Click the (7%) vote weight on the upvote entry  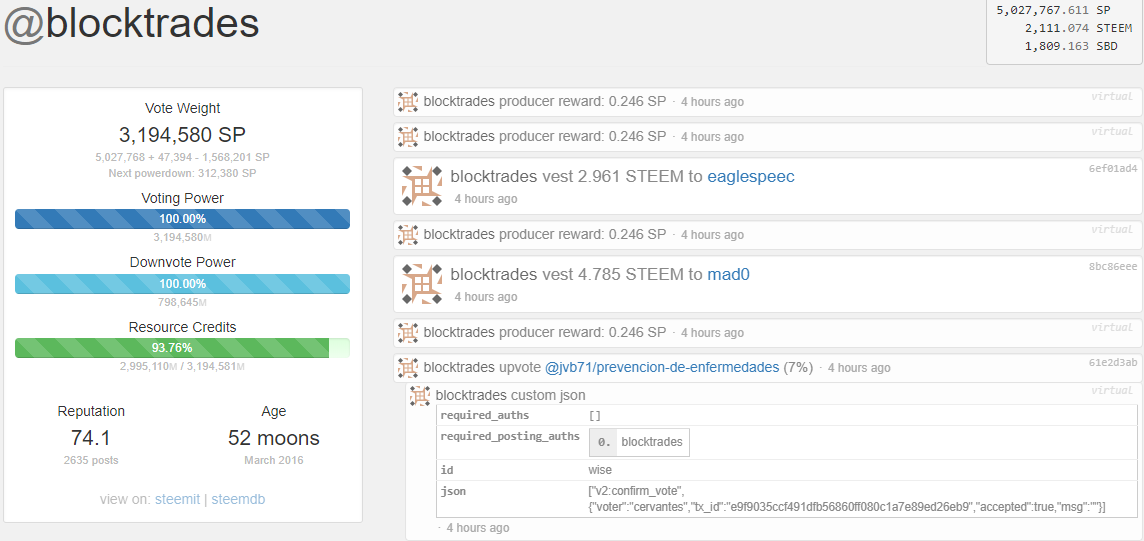click(798, 367)
